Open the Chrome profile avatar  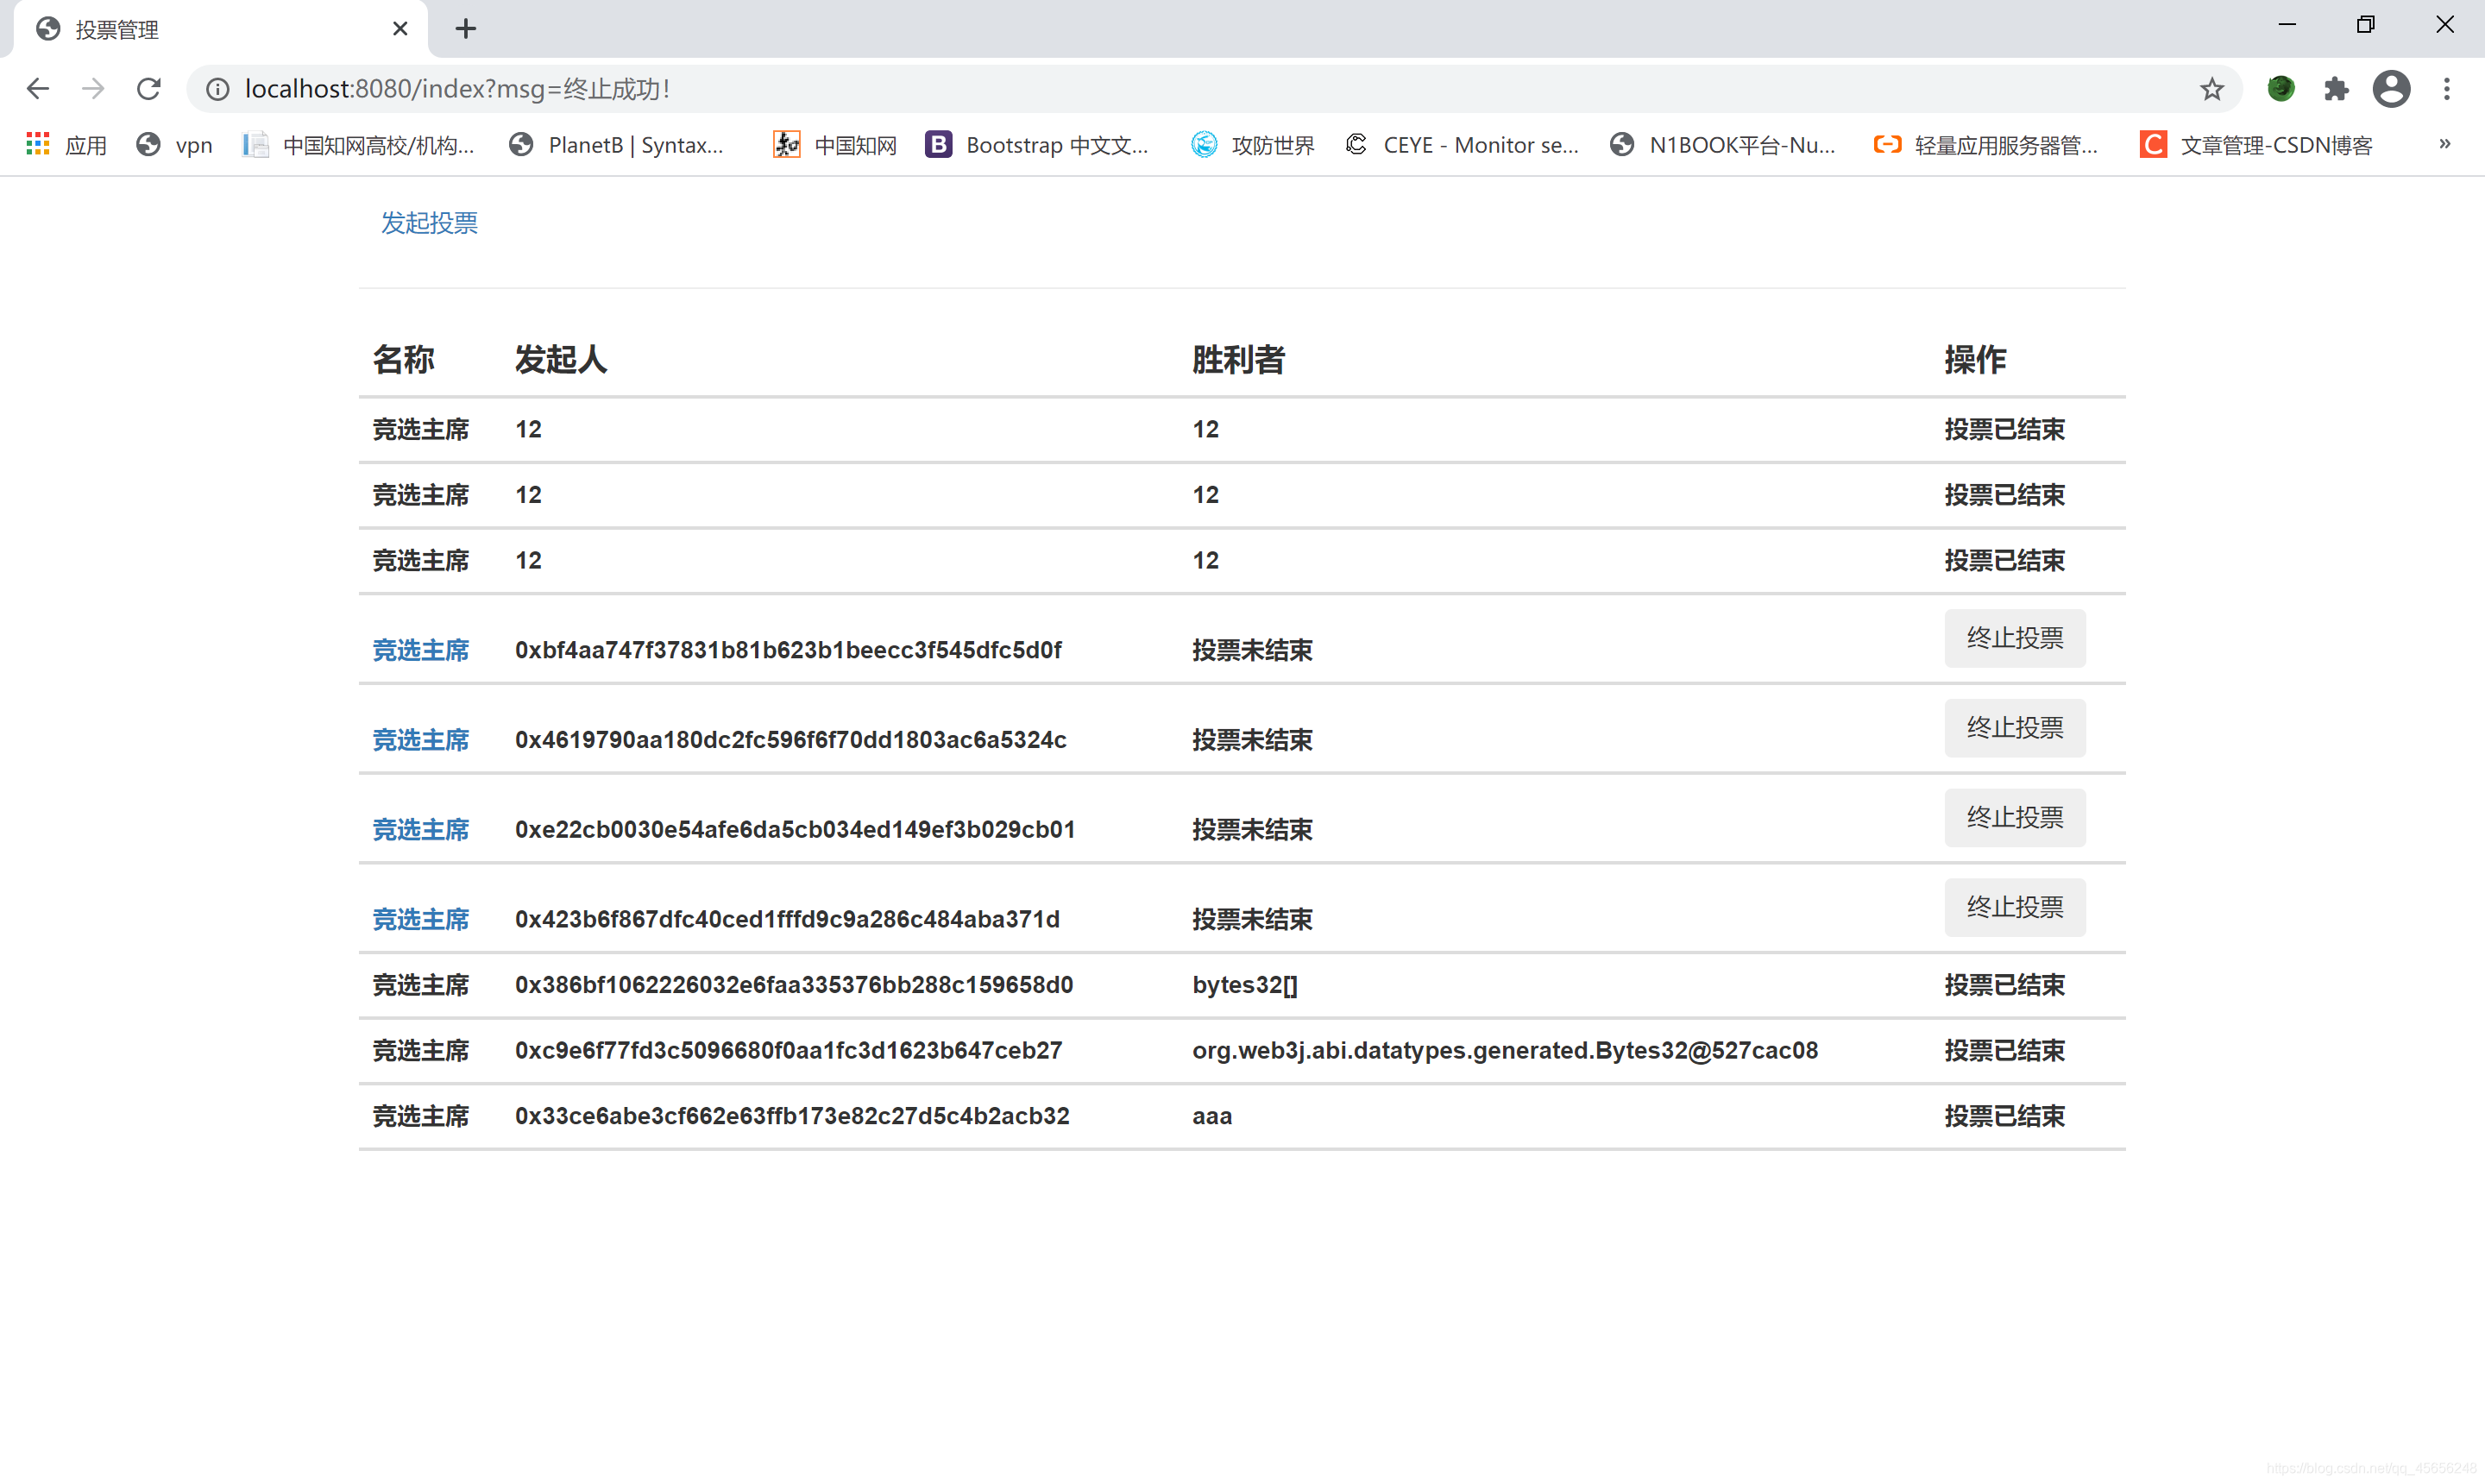click(2391, 89)
